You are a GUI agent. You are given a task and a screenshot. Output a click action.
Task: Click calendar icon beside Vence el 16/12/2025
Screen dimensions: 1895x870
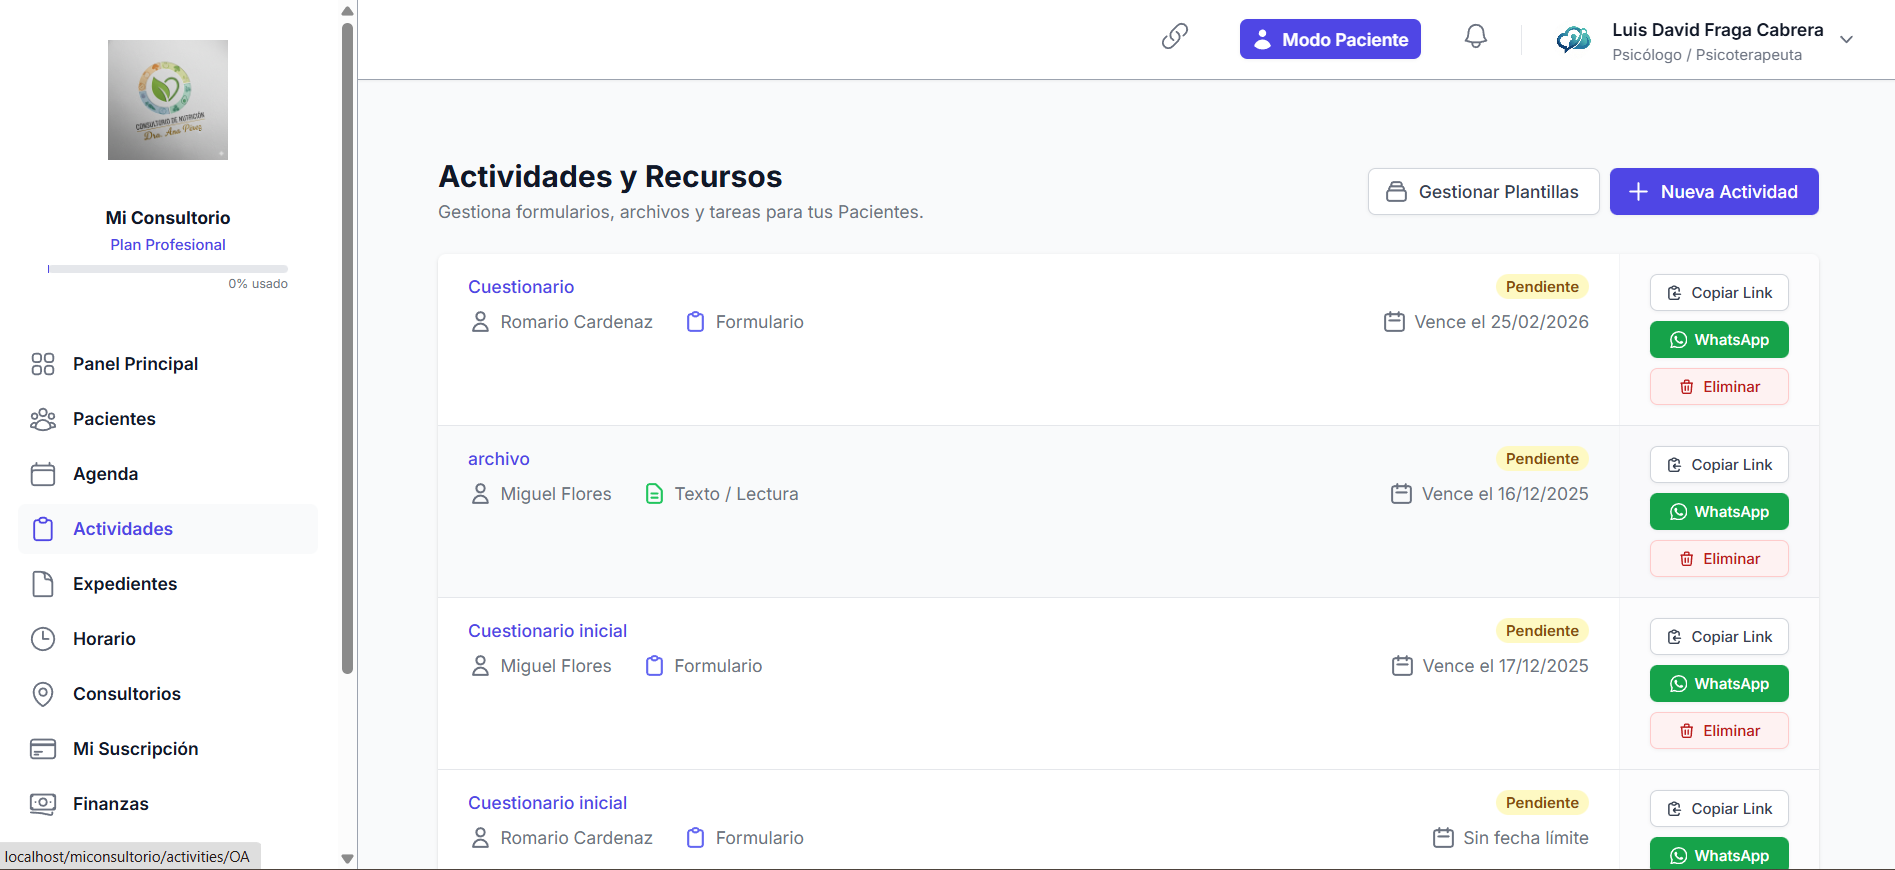pyautogui.click(x=1402, y=494)
